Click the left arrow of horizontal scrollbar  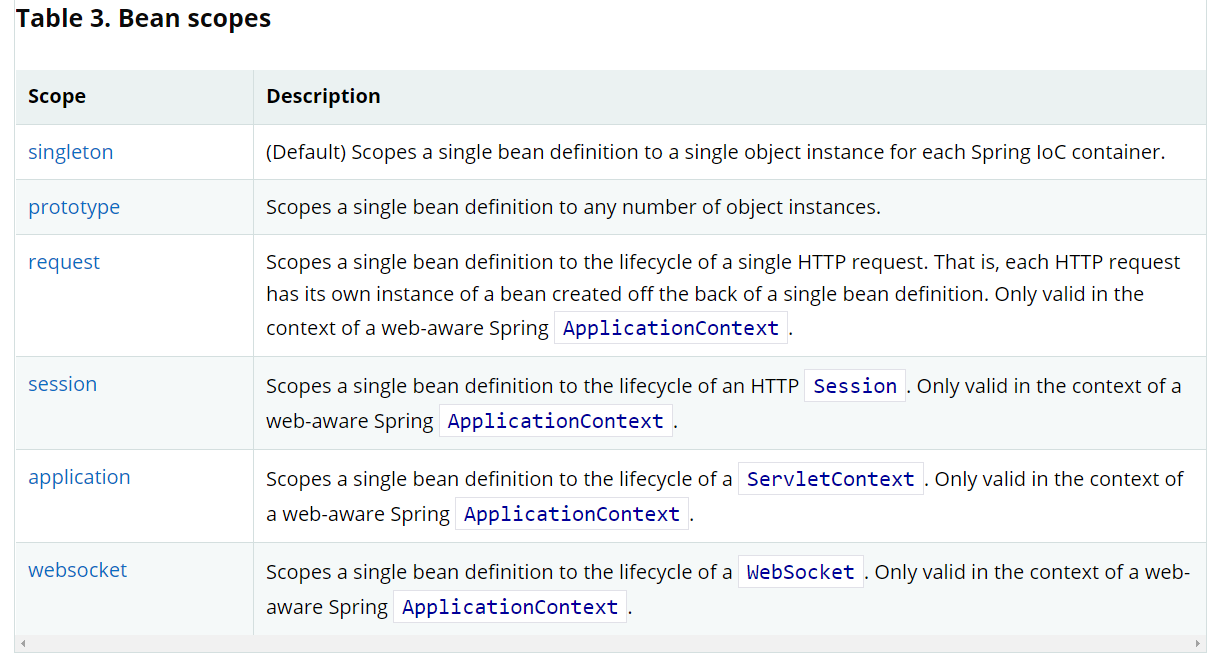pos(21,643)
